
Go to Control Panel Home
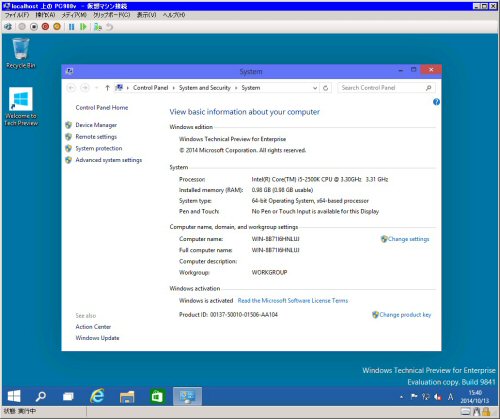coord(102,108)
